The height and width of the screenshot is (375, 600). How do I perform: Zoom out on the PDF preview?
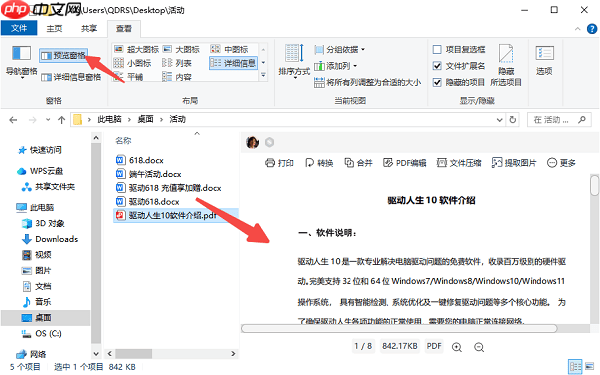point(479,347)
